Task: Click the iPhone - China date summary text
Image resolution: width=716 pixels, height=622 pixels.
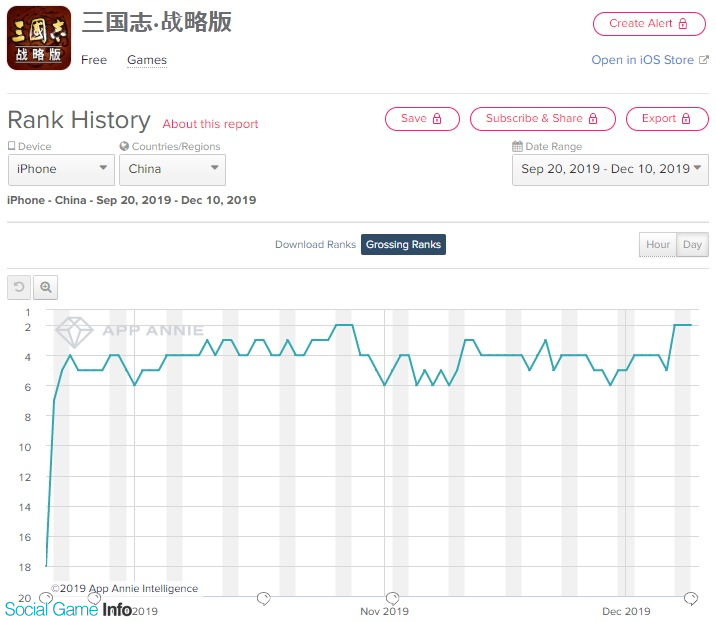Action: (132, 200)
